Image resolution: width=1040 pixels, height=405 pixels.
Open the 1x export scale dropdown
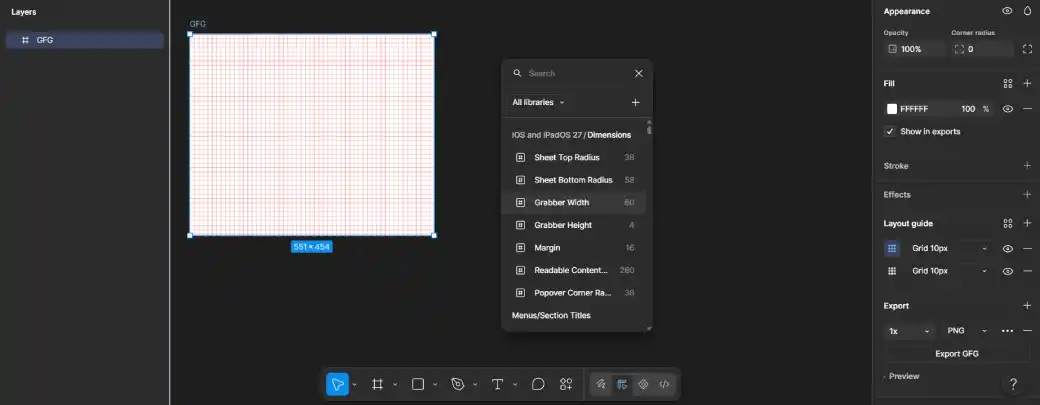click(910, 331)
